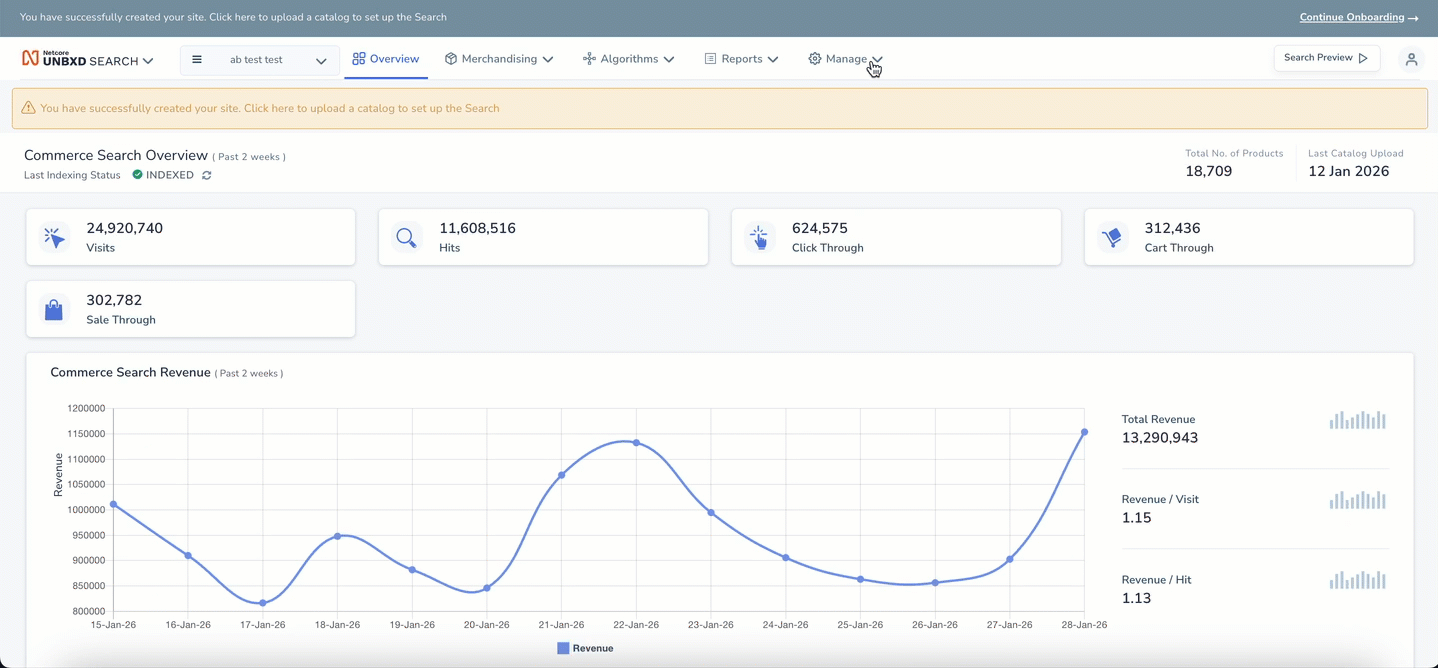Click the hamburger icon in site selector

[x=197, y=60]
